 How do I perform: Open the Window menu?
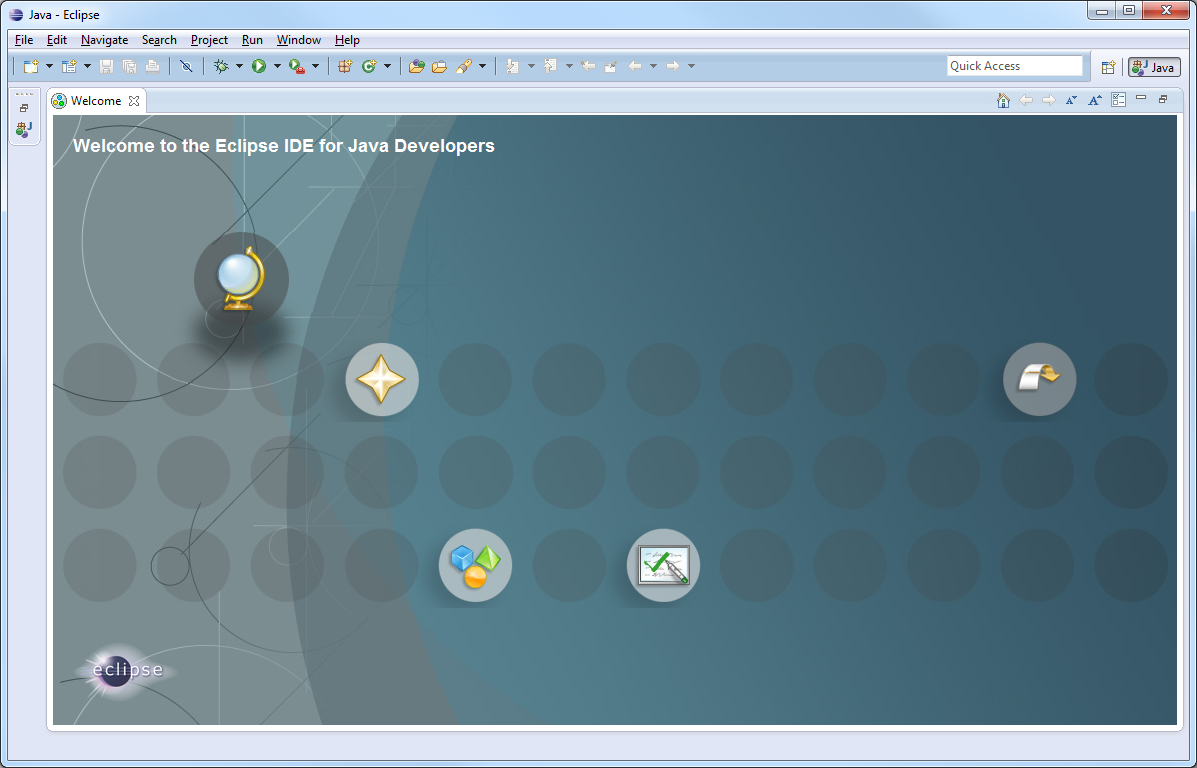click(x=298, y=40)
